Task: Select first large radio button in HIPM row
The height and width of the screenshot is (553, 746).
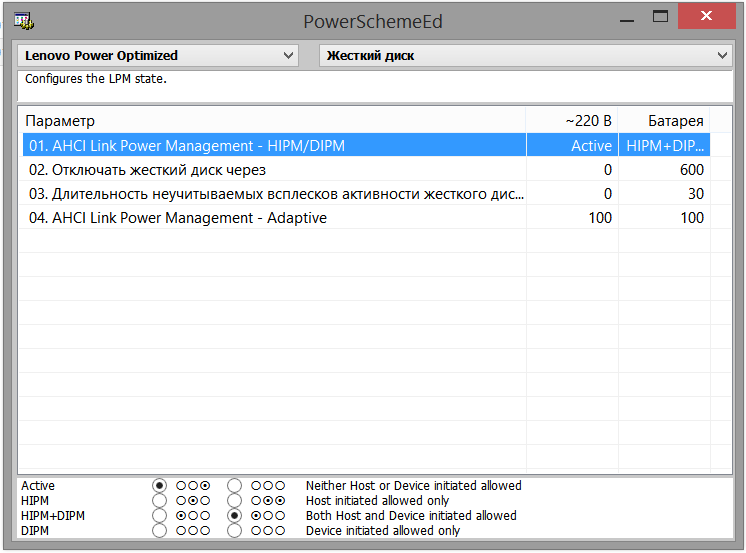Action: [159, 501]
